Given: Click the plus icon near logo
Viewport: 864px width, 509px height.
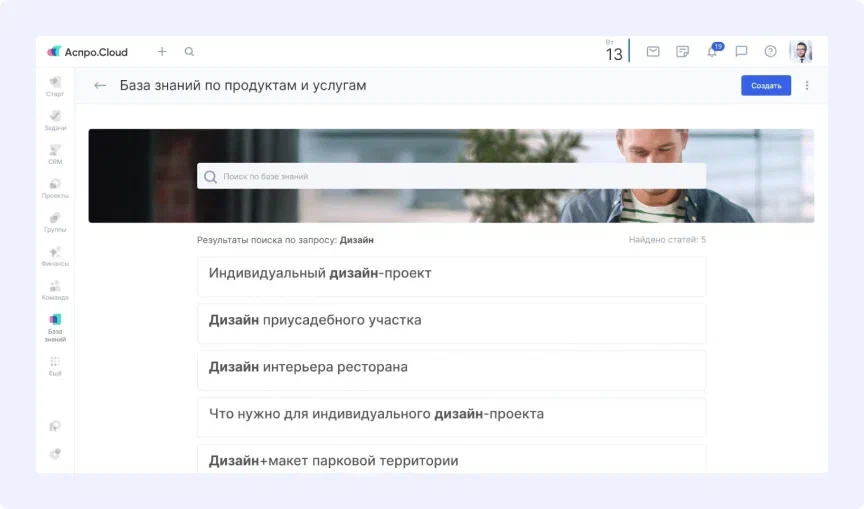Looking at the screenshot, I should [162, 52].
